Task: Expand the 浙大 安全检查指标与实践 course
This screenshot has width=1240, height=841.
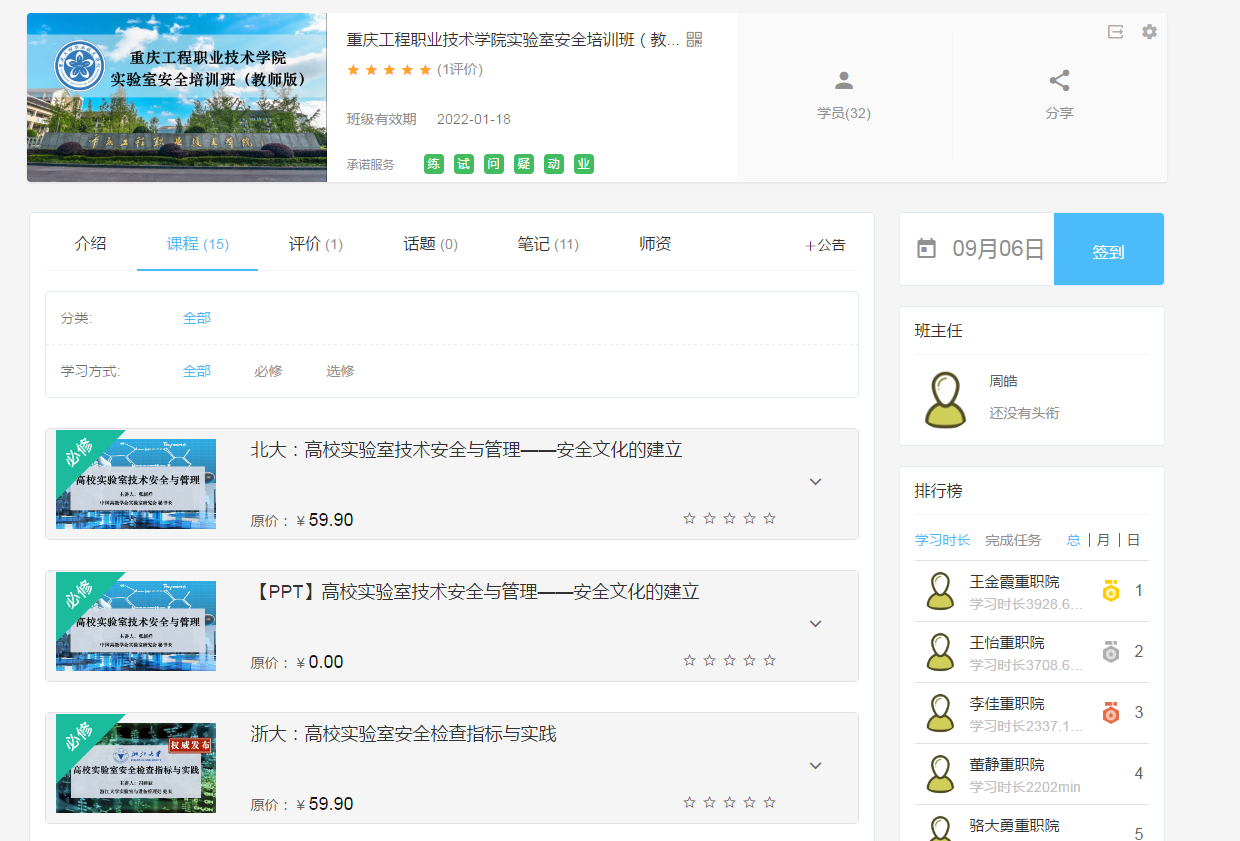Action: click(x=815, y=766)
